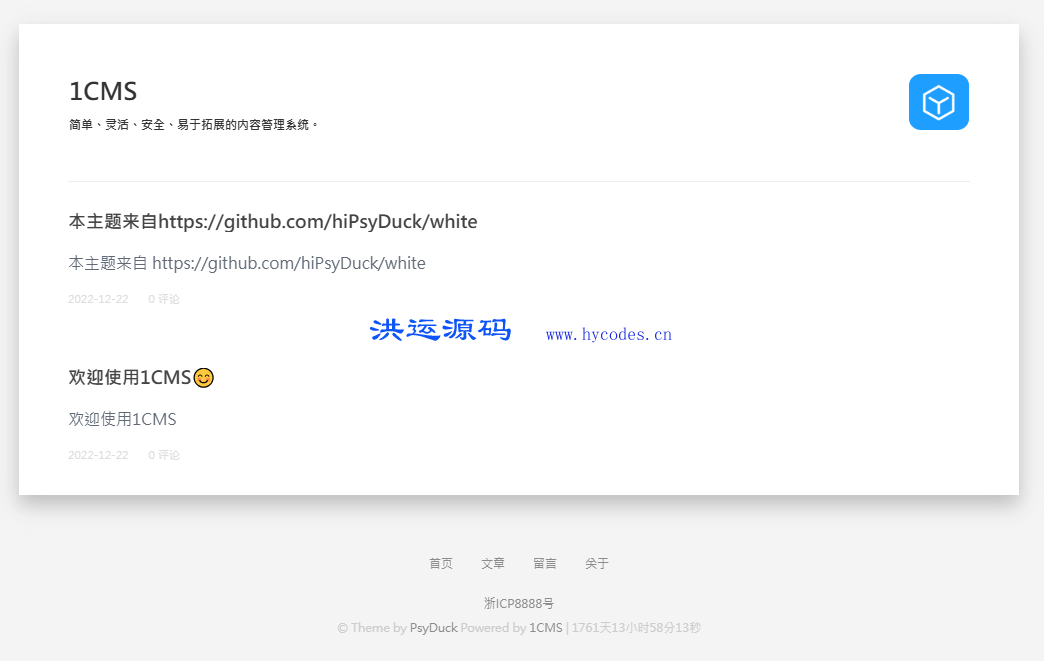
Task: Open the 留言 navigation item
Action: point(544,563)
